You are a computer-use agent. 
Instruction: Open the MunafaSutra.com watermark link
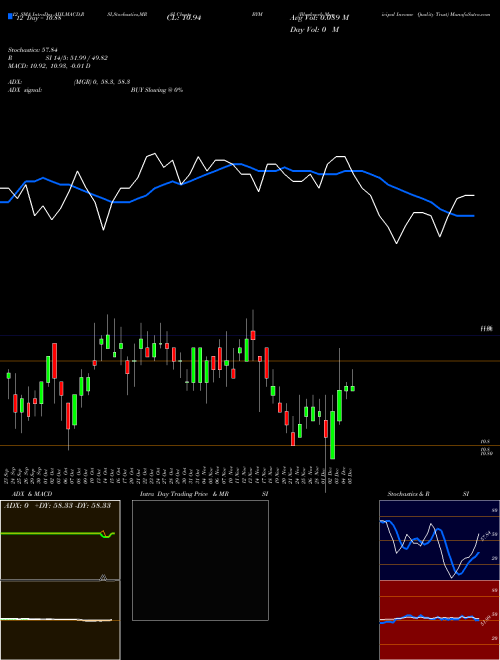[470, 14]
